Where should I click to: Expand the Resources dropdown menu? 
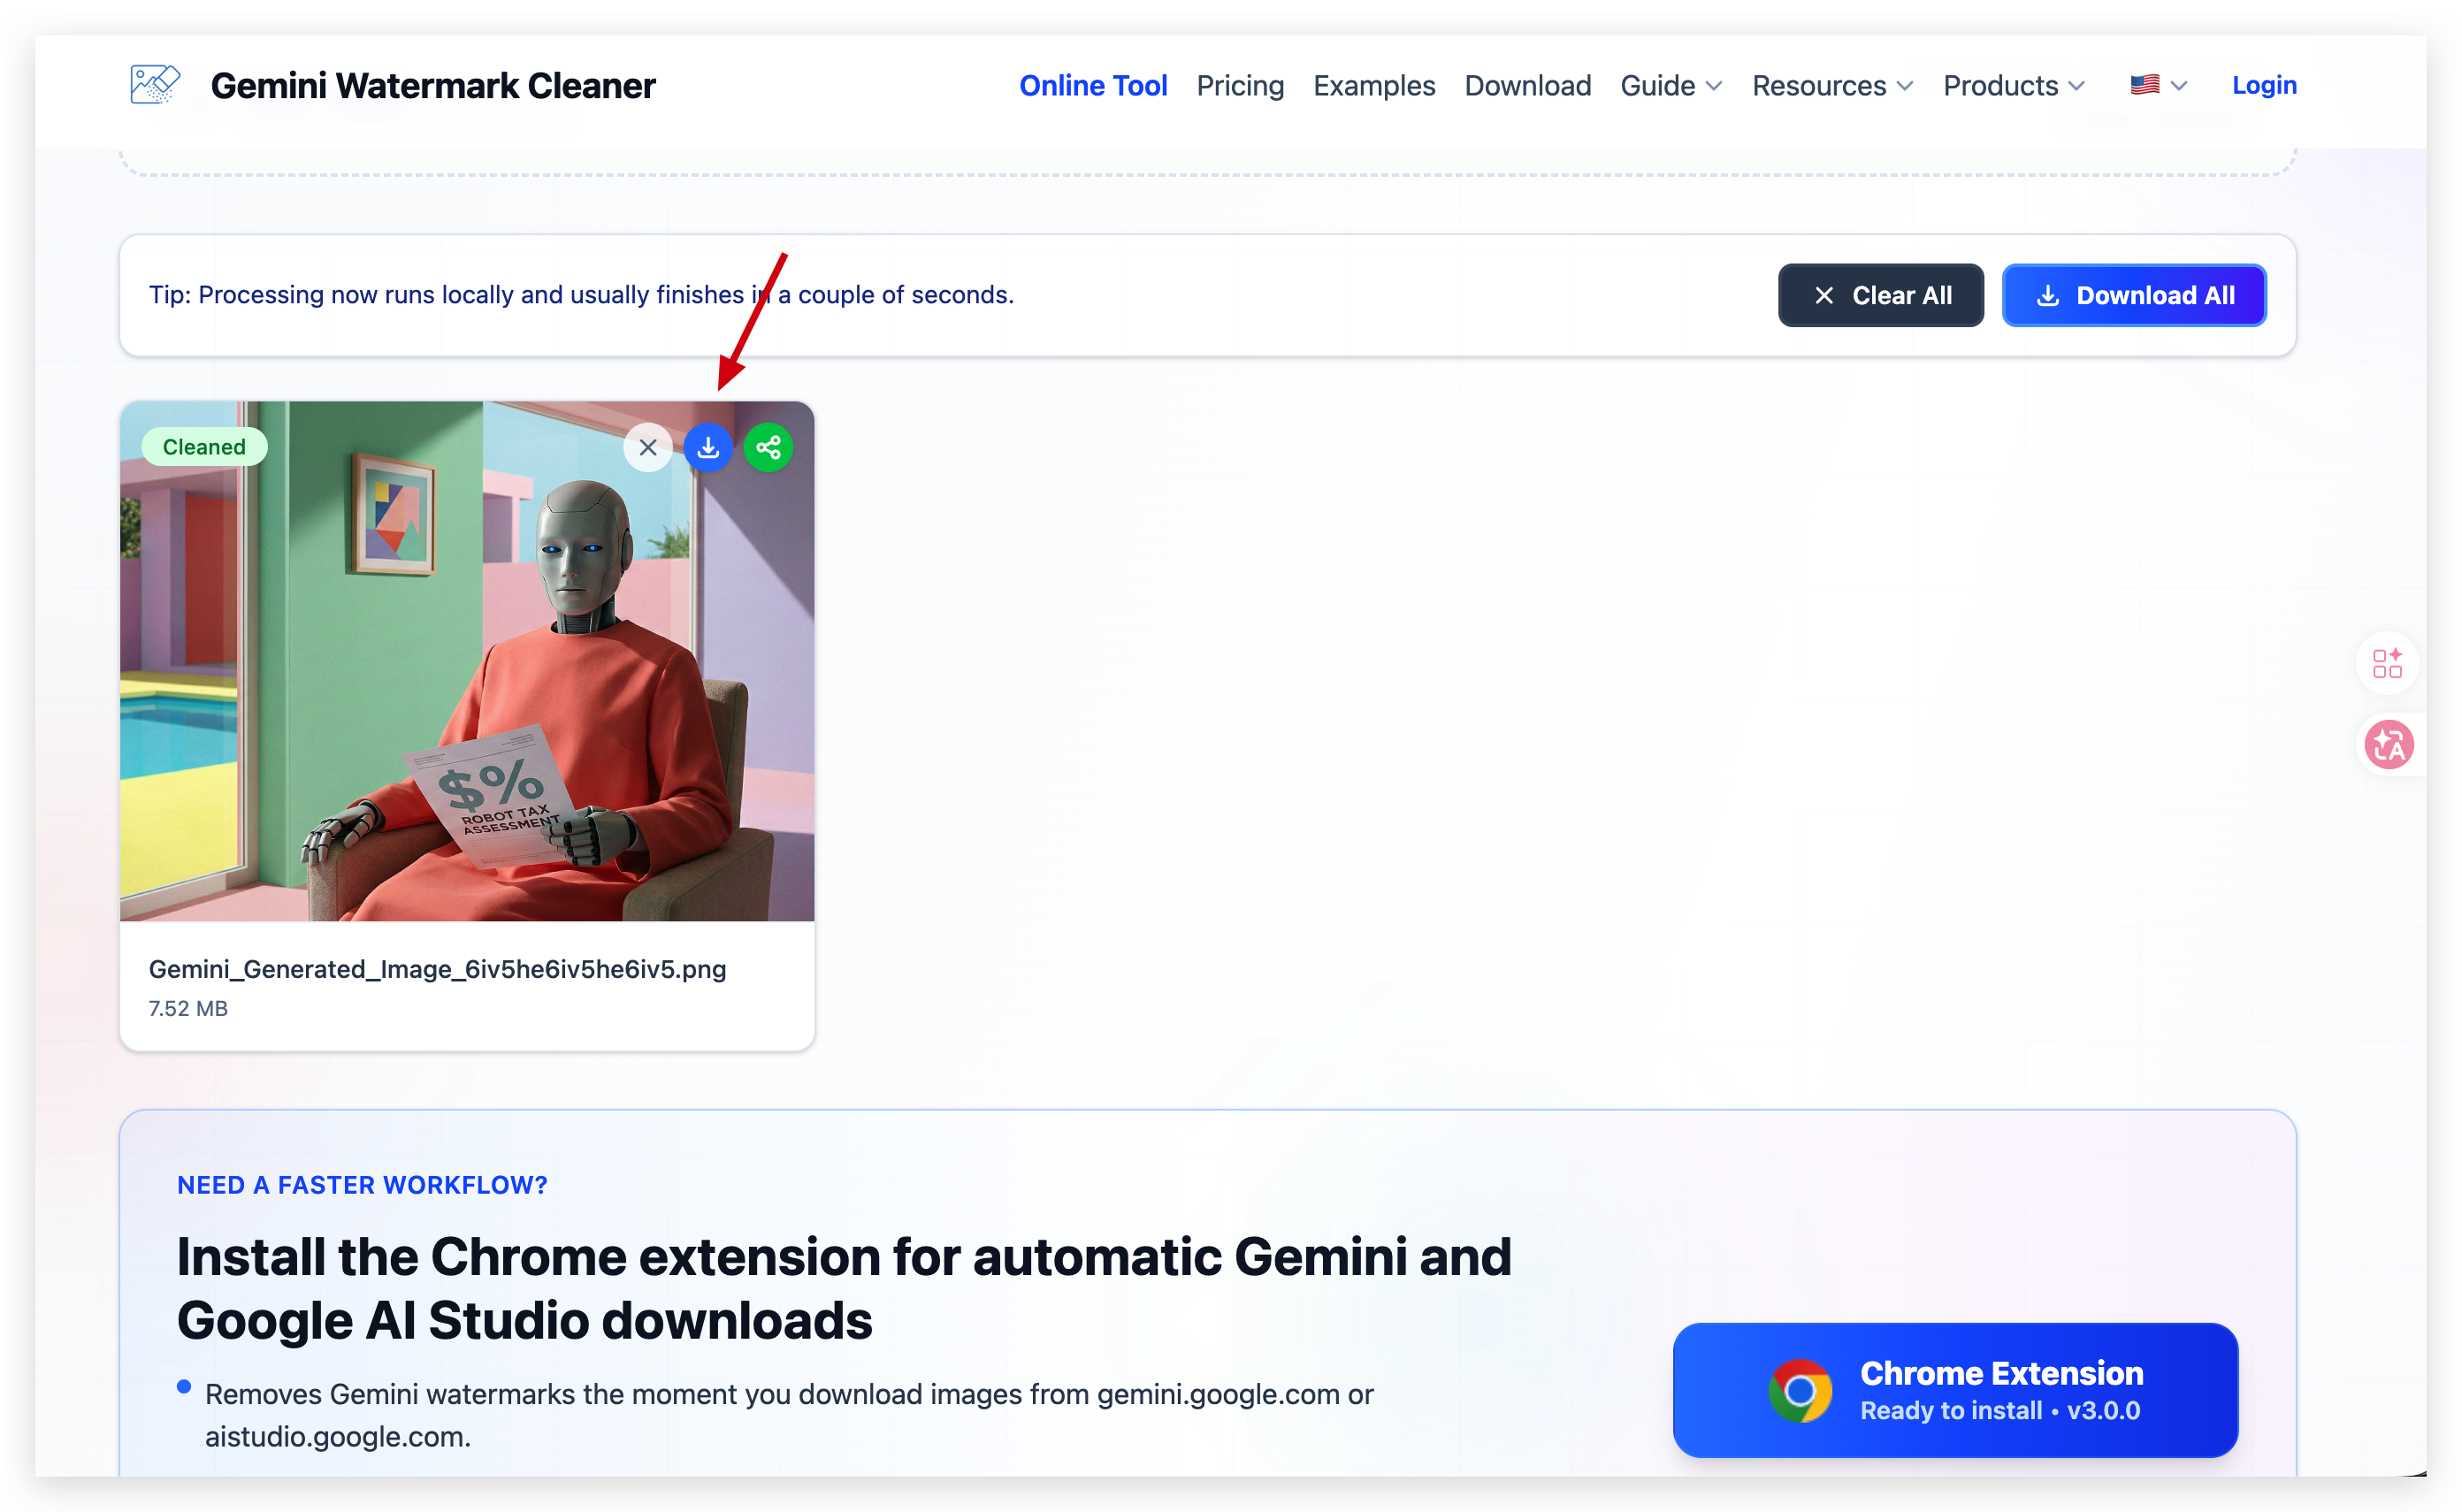point(1832,86)
